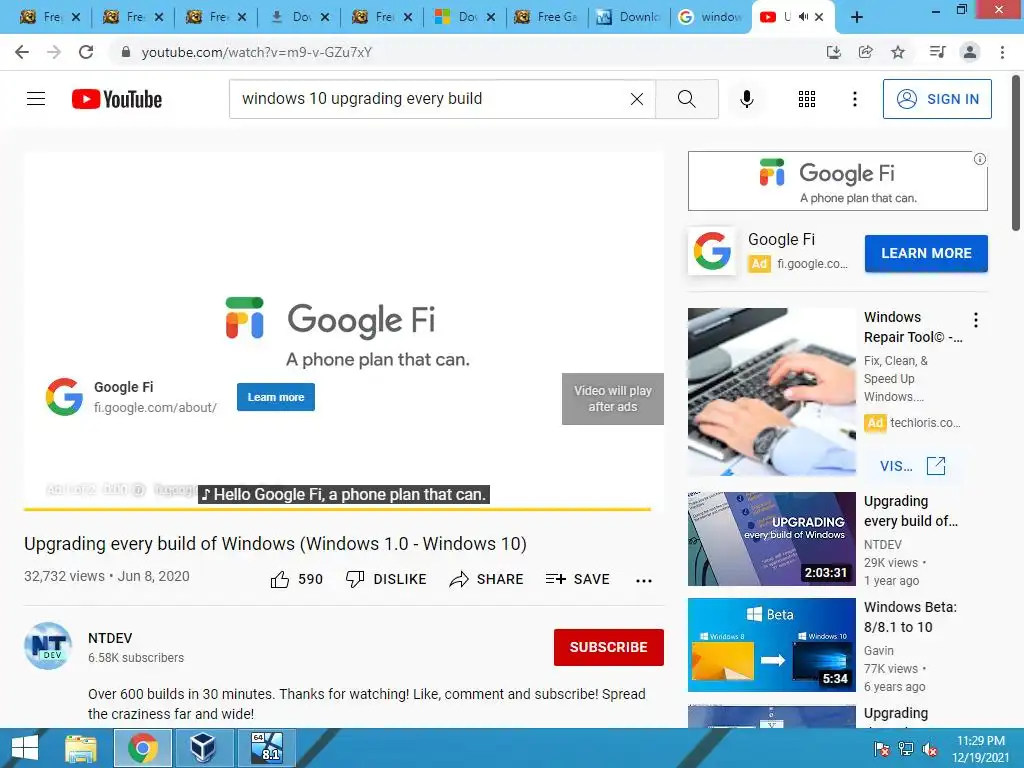Screen dimensions: 1024x768
Task: Click network tray icon
Action: [x=905, y=749]
